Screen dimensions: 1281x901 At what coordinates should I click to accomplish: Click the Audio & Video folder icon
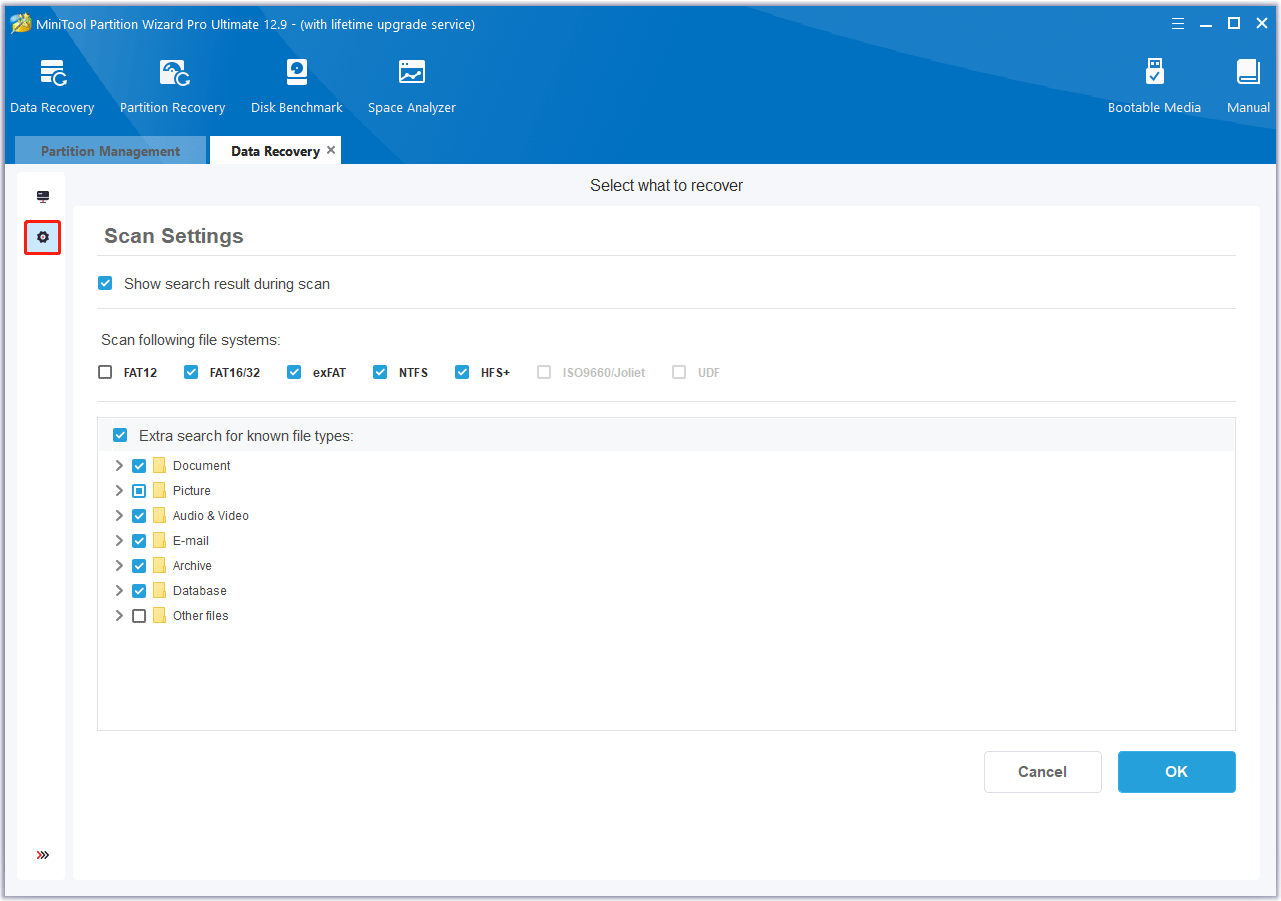click(160, 516)
